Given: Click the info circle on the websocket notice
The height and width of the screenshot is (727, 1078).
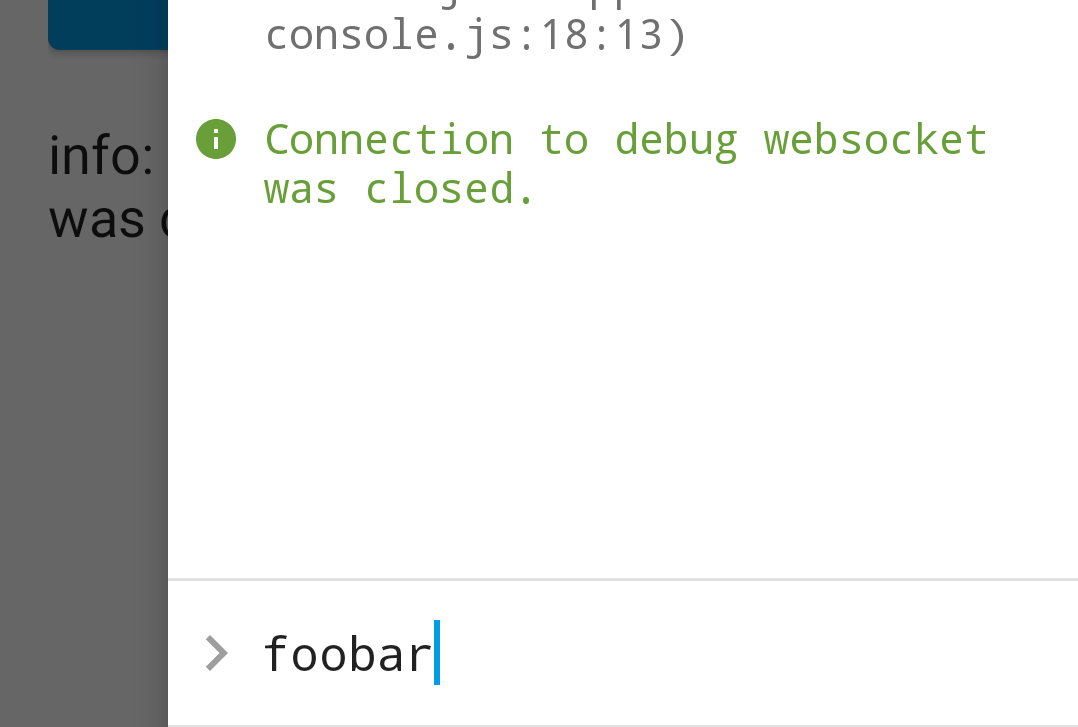Looking at the screenshot, I should tap(216, 139).
